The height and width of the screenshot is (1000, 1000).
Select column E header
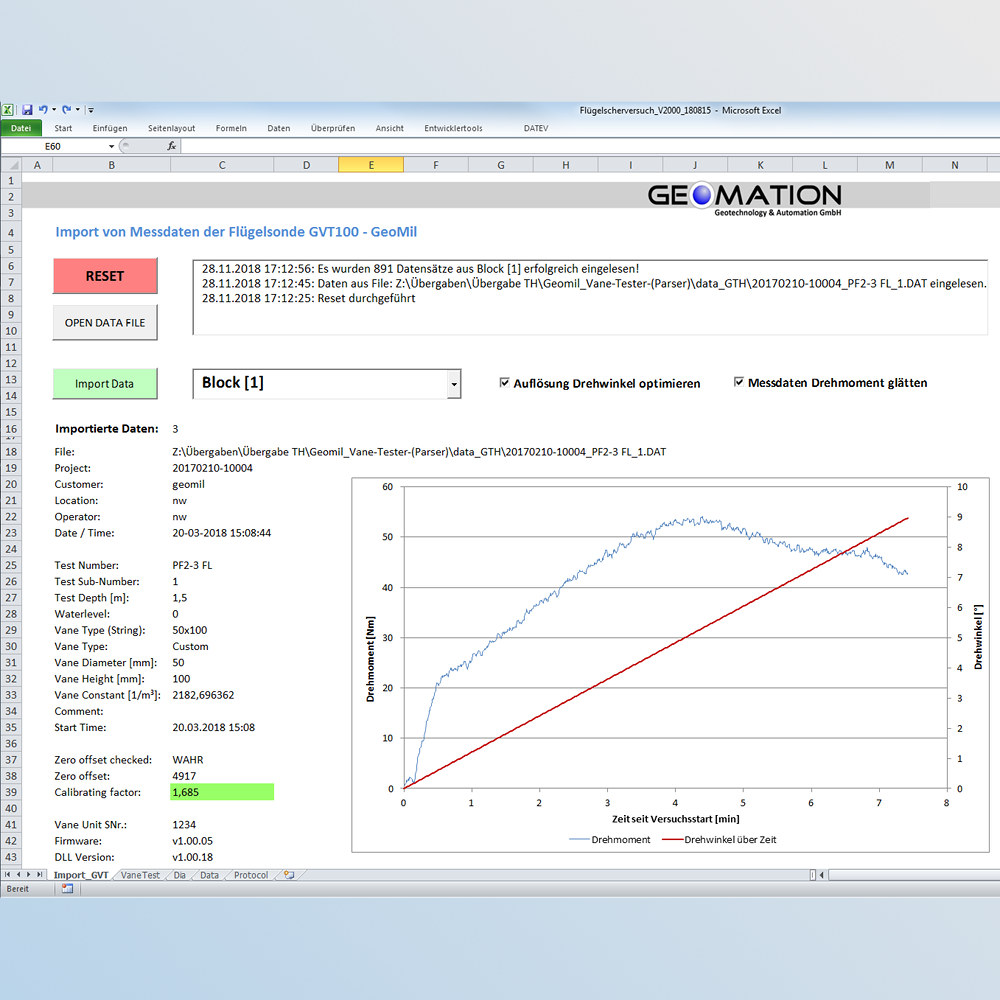(371, 165)
